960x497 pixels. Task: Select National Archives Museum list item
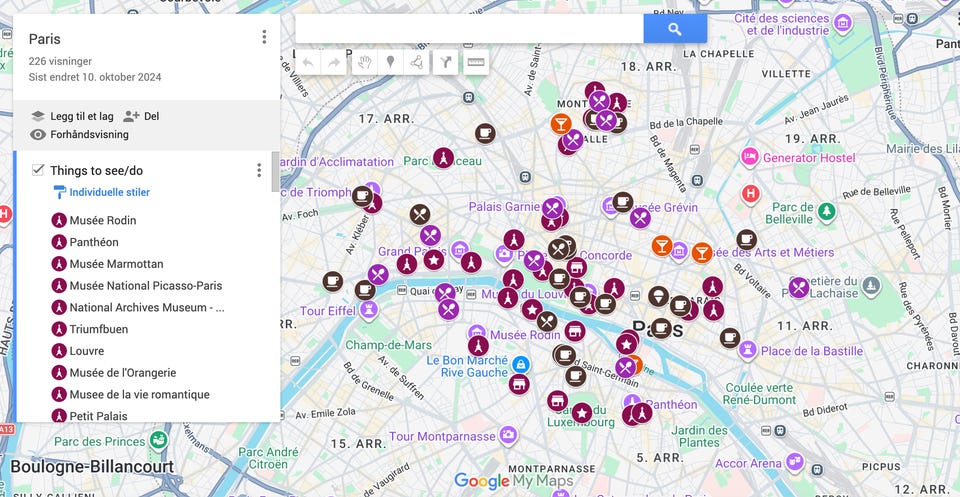click(x=147, y=307)
